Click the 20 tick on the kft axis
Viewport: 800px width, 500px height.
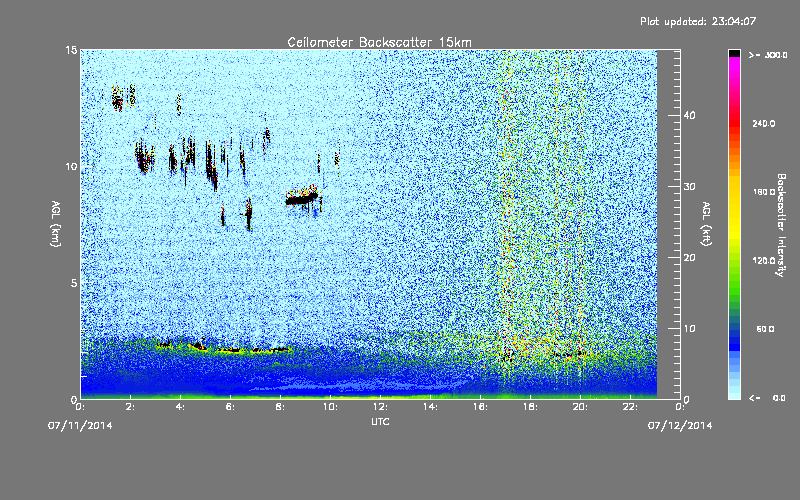point(689,258)
